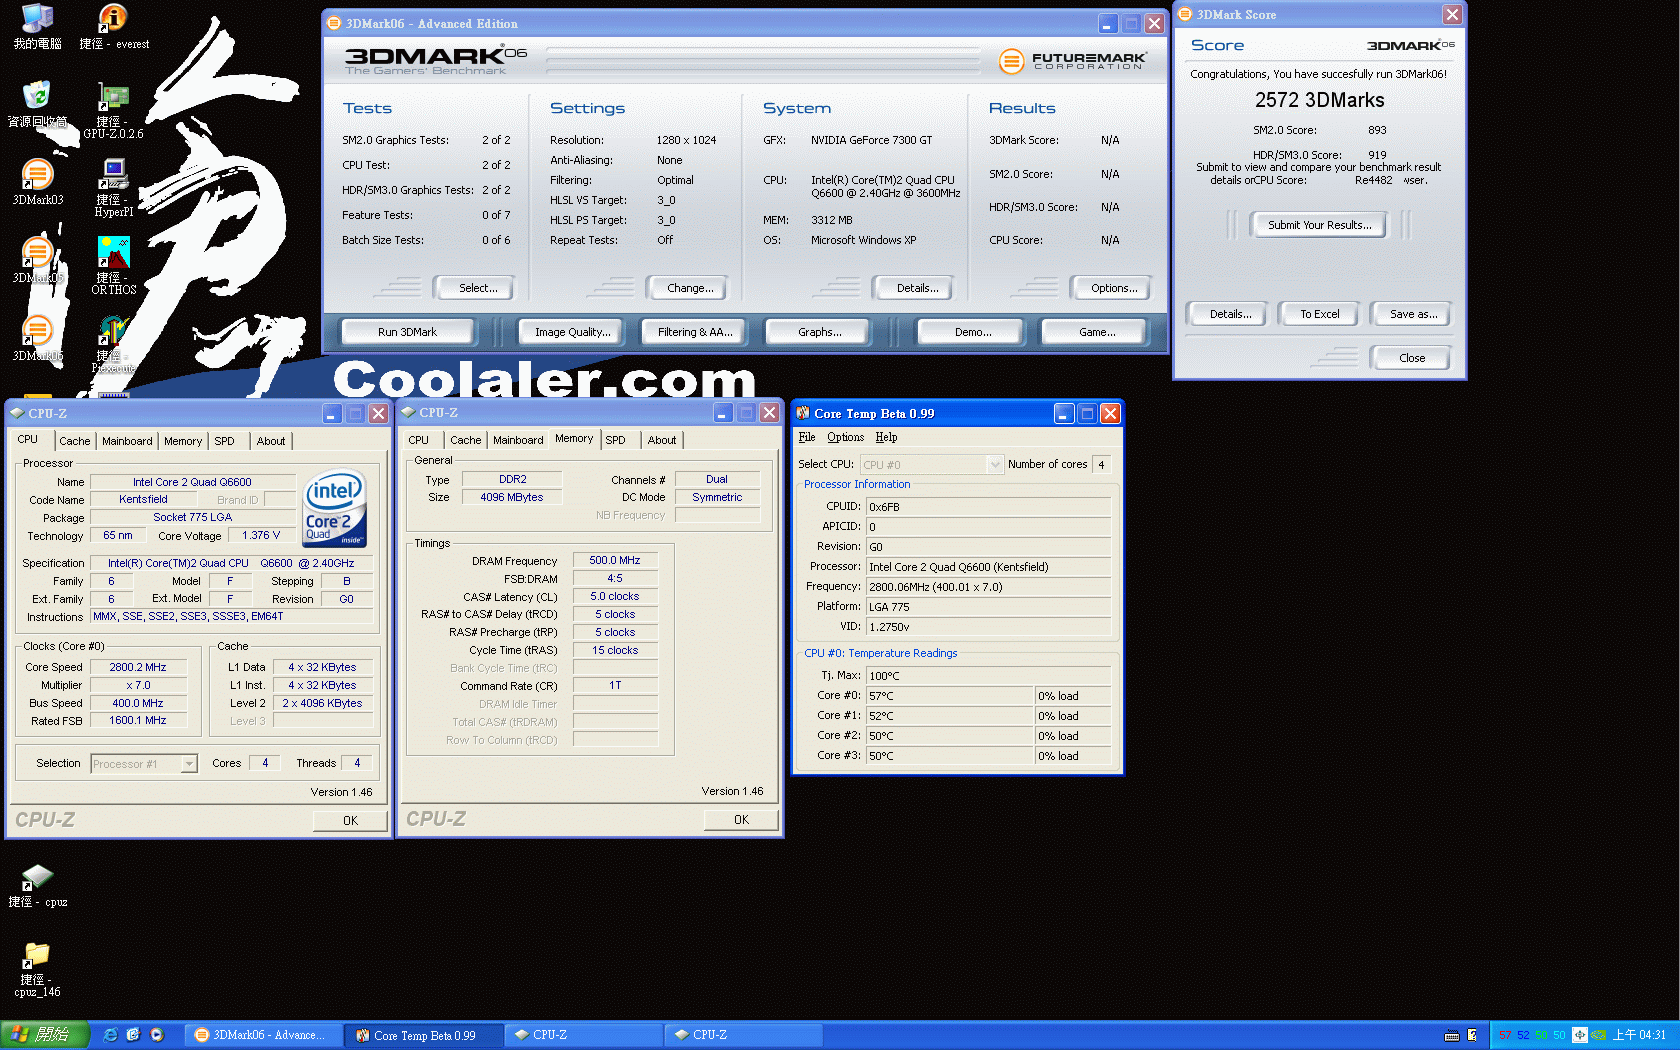1680x1050 pixels.
Task: Select the Piexecute shortcut icon
Action: 113,344
